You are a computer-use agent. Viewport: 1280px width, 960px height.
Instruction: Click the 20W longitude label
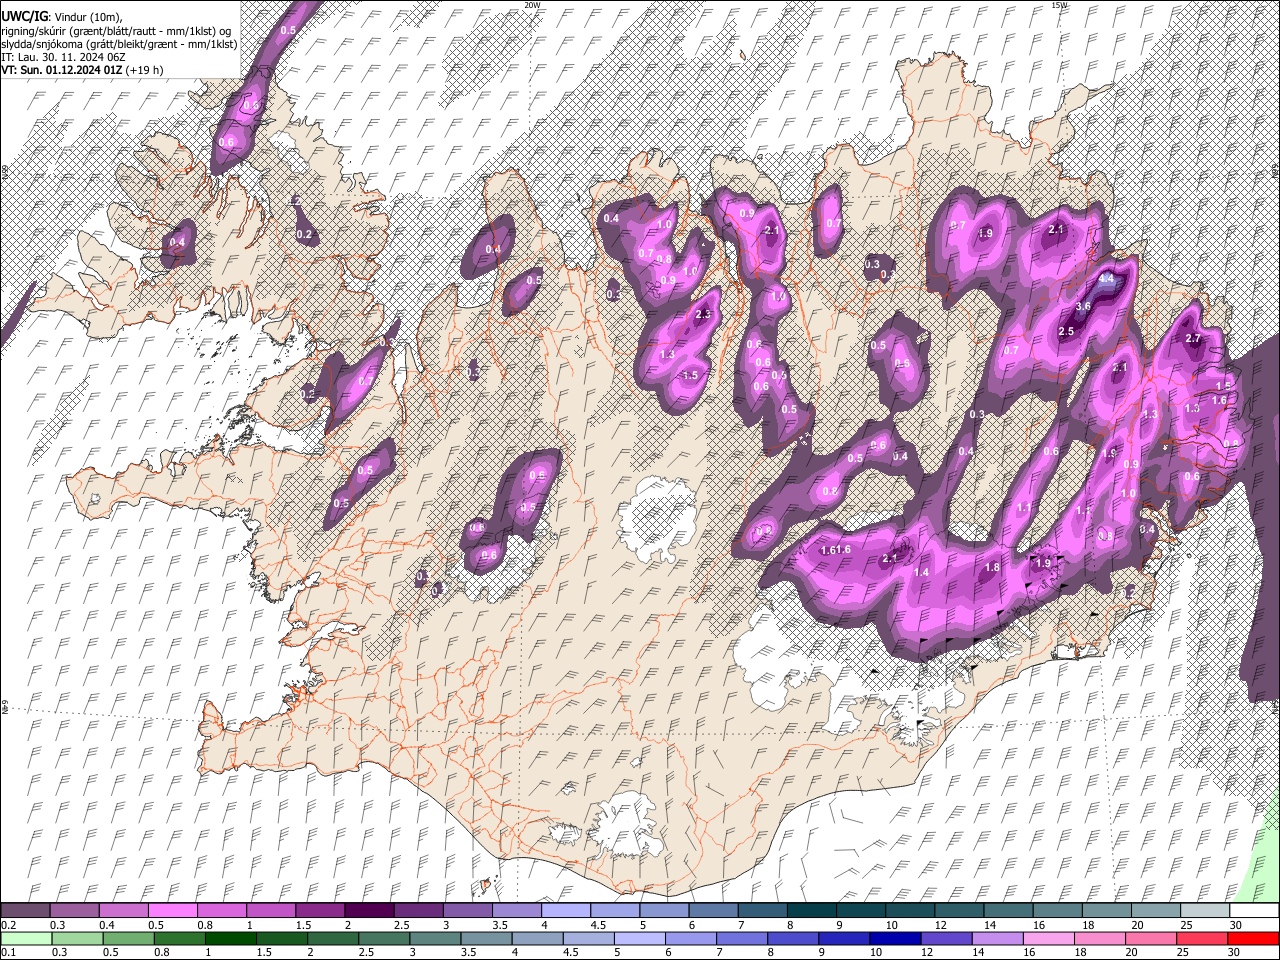click(x=532, y=5)
